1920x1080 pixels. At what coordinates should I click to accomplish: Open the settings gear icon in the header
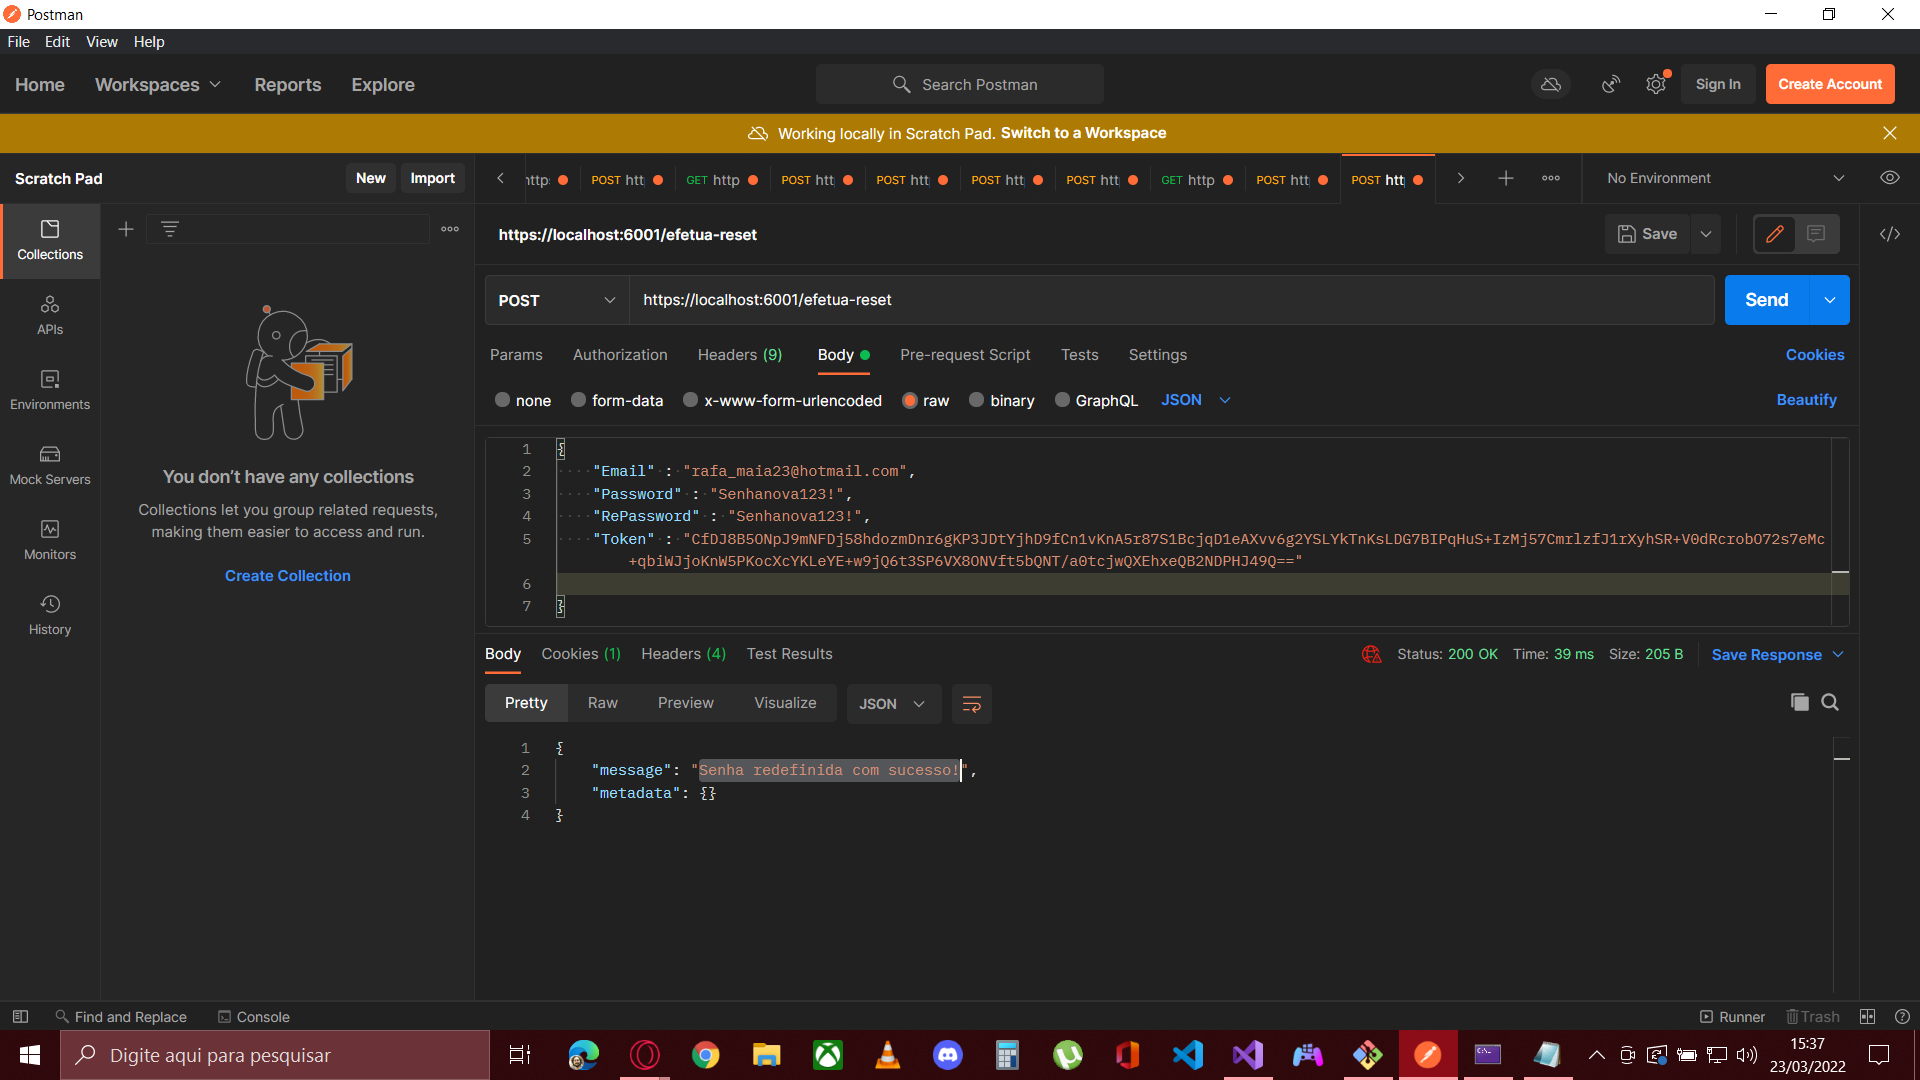(x=1656, y=85)
